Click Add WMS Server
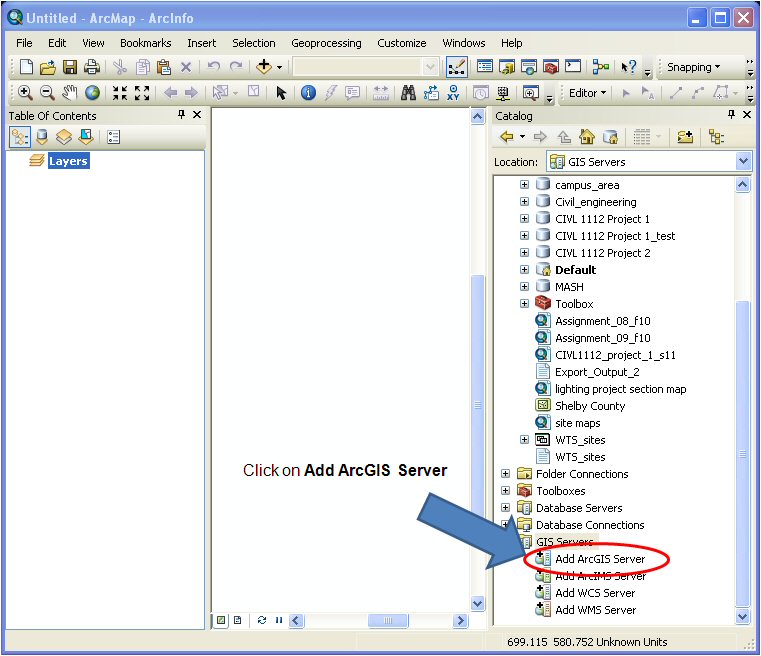761x656 pixels. coord(596,610)
